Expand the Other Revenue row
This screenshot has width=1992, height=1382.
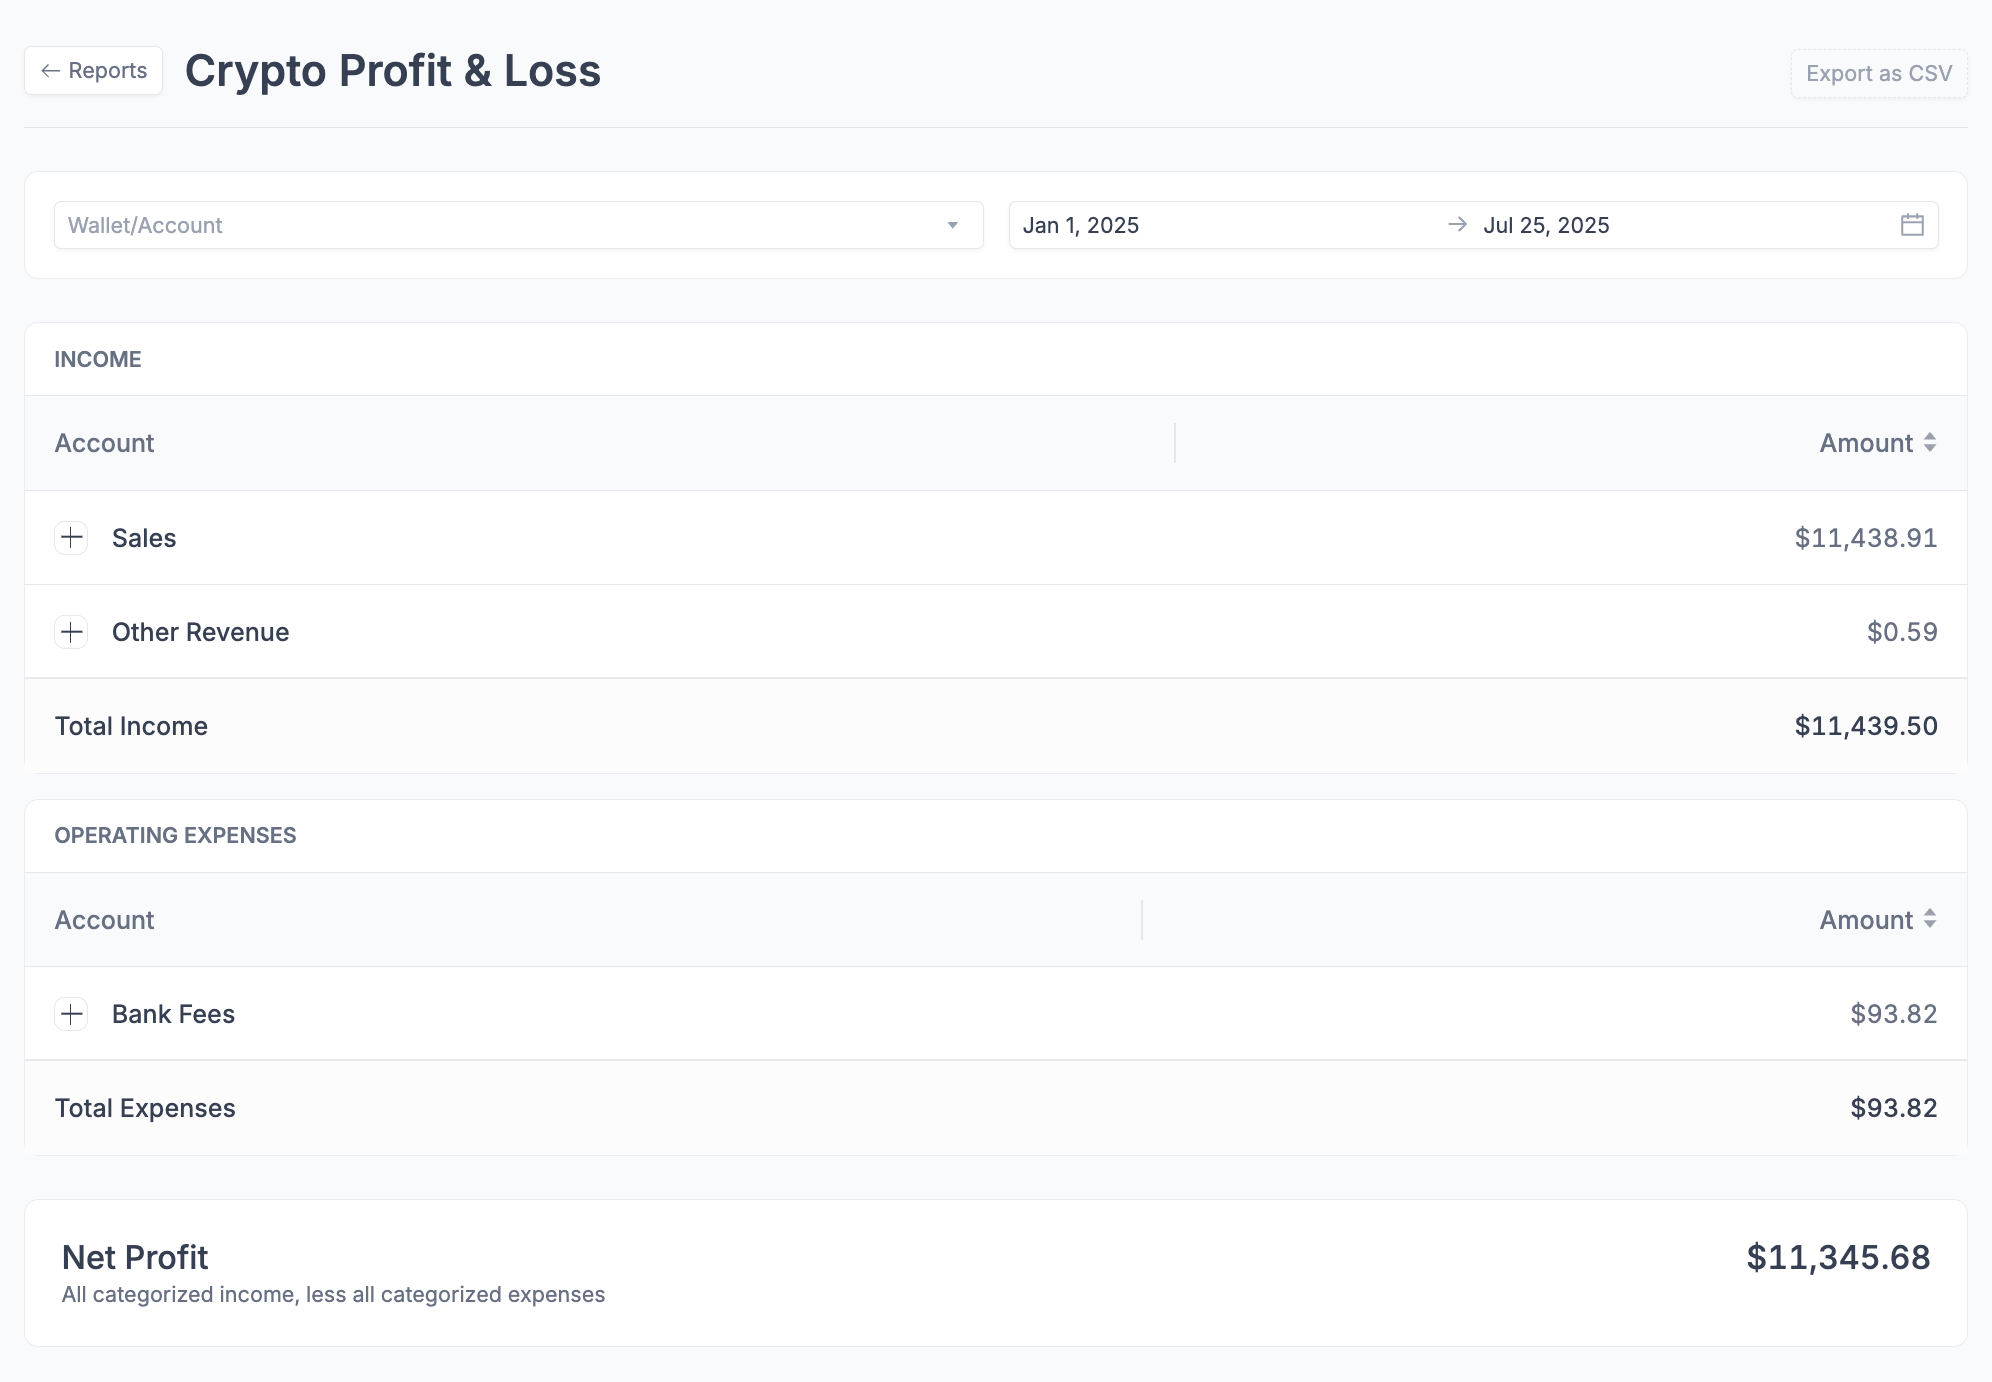coord(71,632)
